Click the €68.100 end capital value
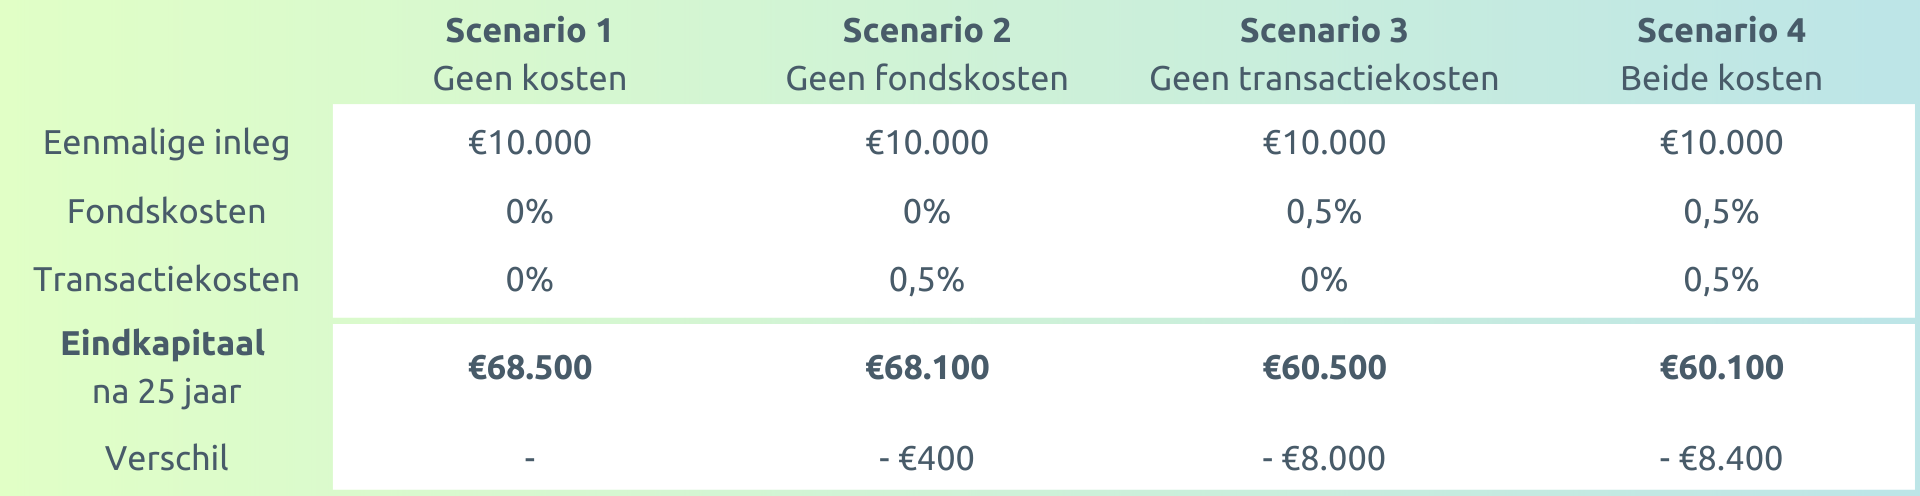Image resolution: width=1920 pixels, height=496 pixels. (927, 368)
